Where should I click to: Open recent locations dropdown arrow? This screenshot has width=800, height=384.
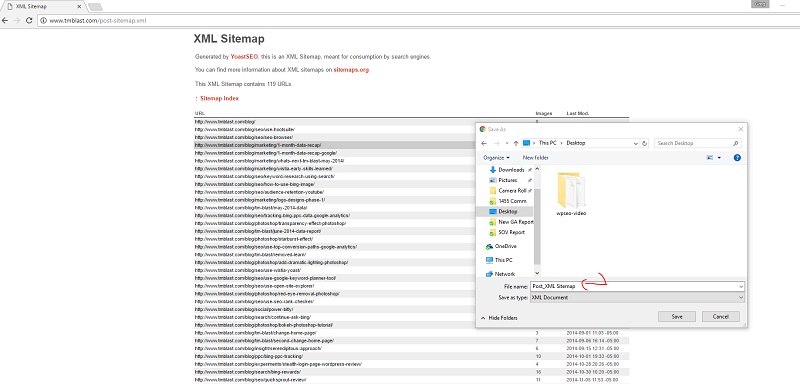point(507,144)
